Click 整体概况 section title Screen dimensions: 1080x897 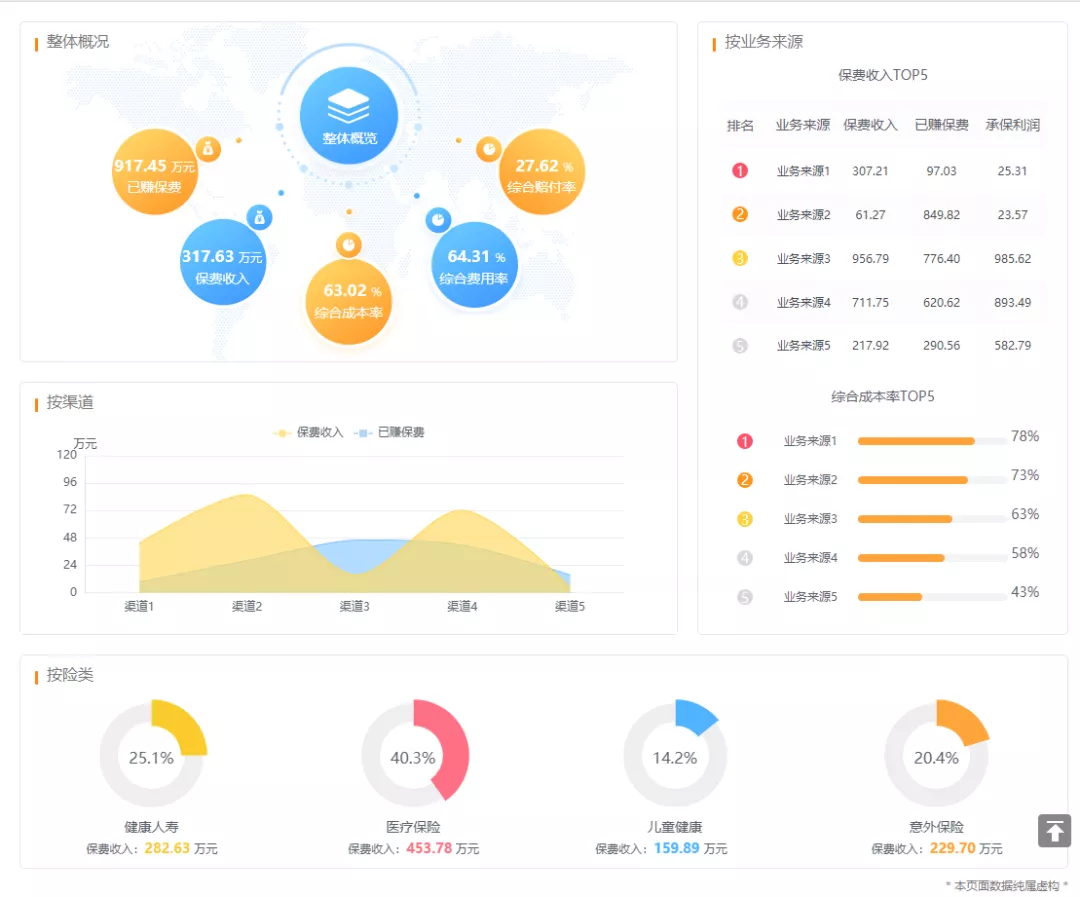click(x=78, y=42)
